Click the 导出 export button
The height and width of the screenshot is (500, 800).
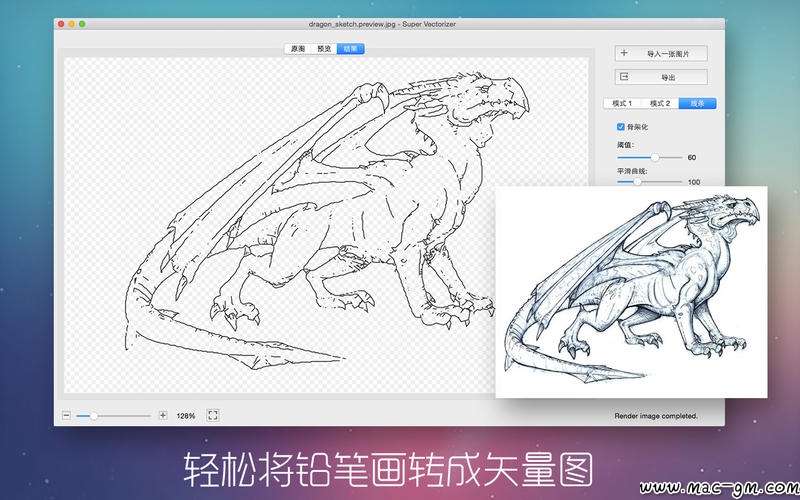pos(661,77)
